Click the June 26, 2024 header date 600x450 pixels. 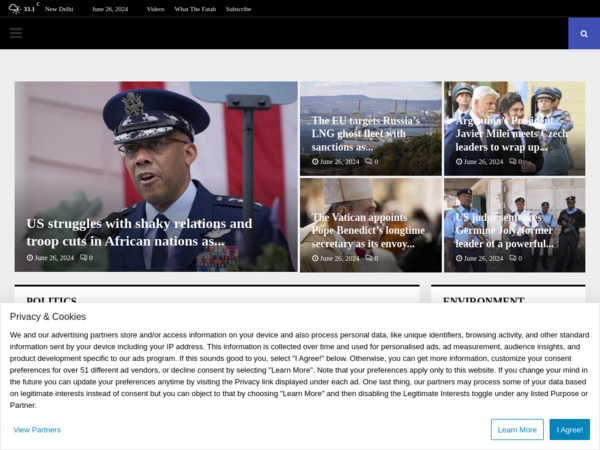[110, 9]
